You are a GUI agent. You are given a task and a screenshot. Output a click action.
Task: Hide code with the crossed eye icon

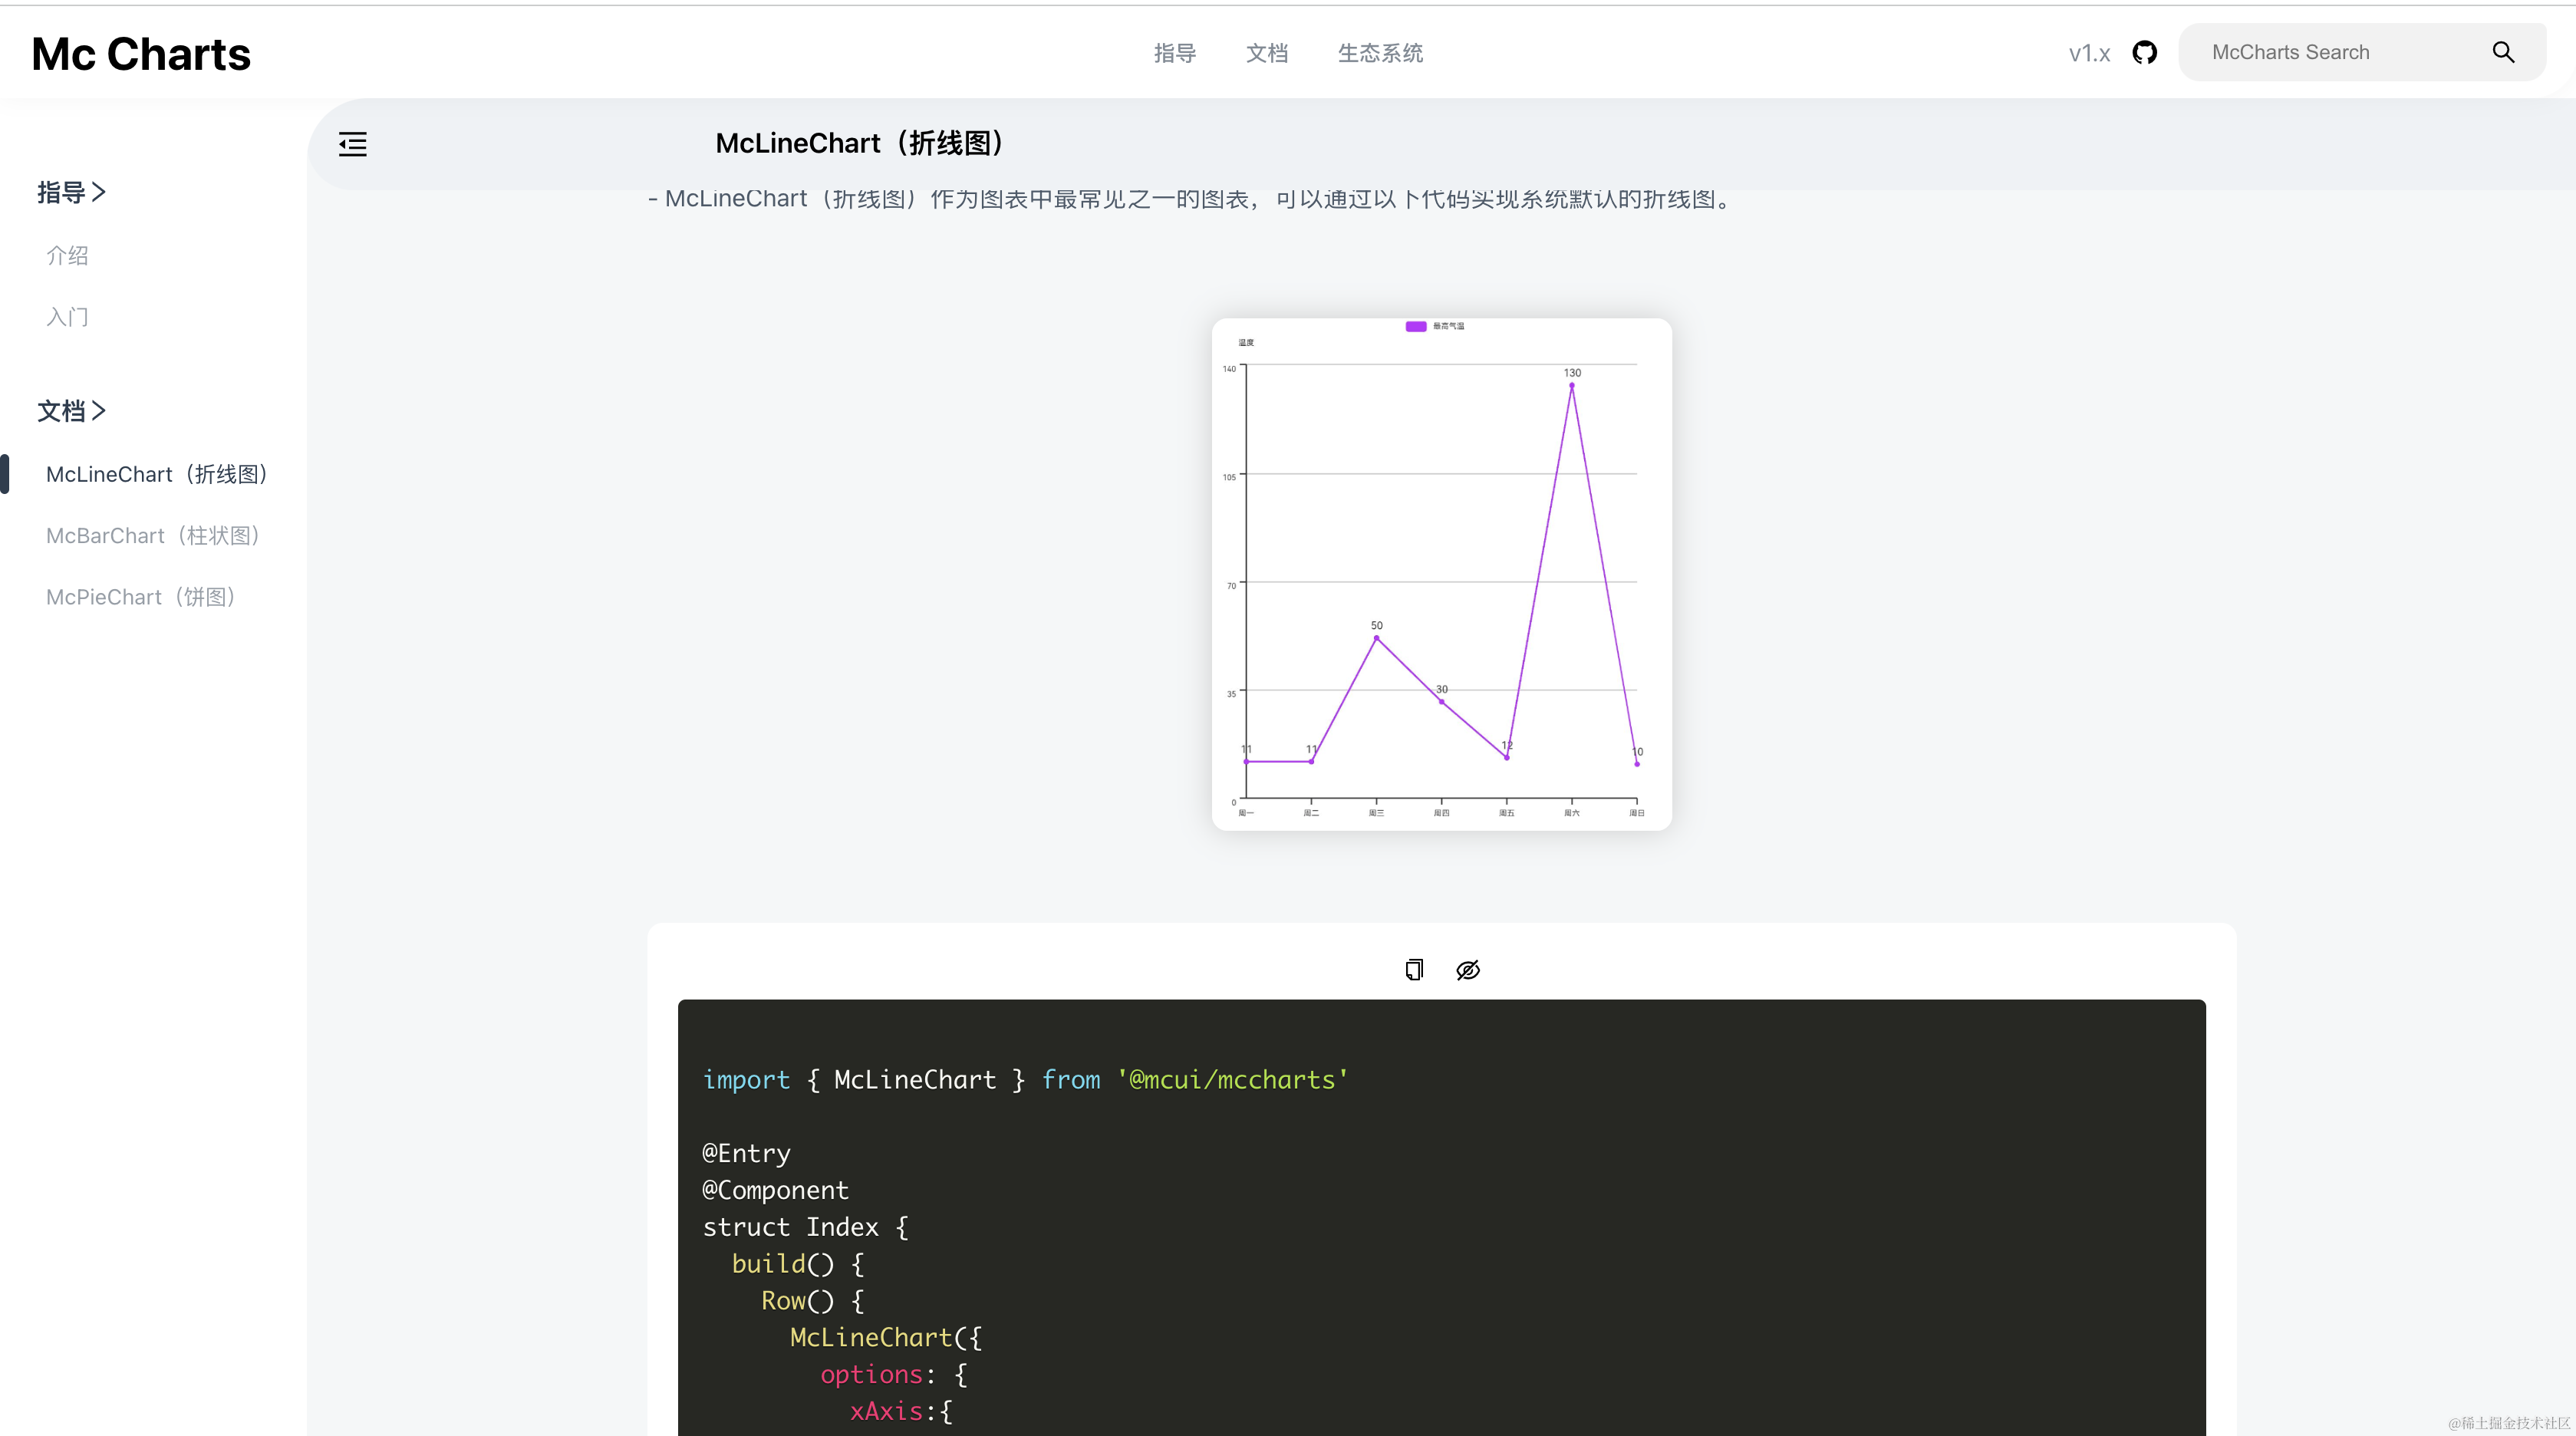(1467, 969)
